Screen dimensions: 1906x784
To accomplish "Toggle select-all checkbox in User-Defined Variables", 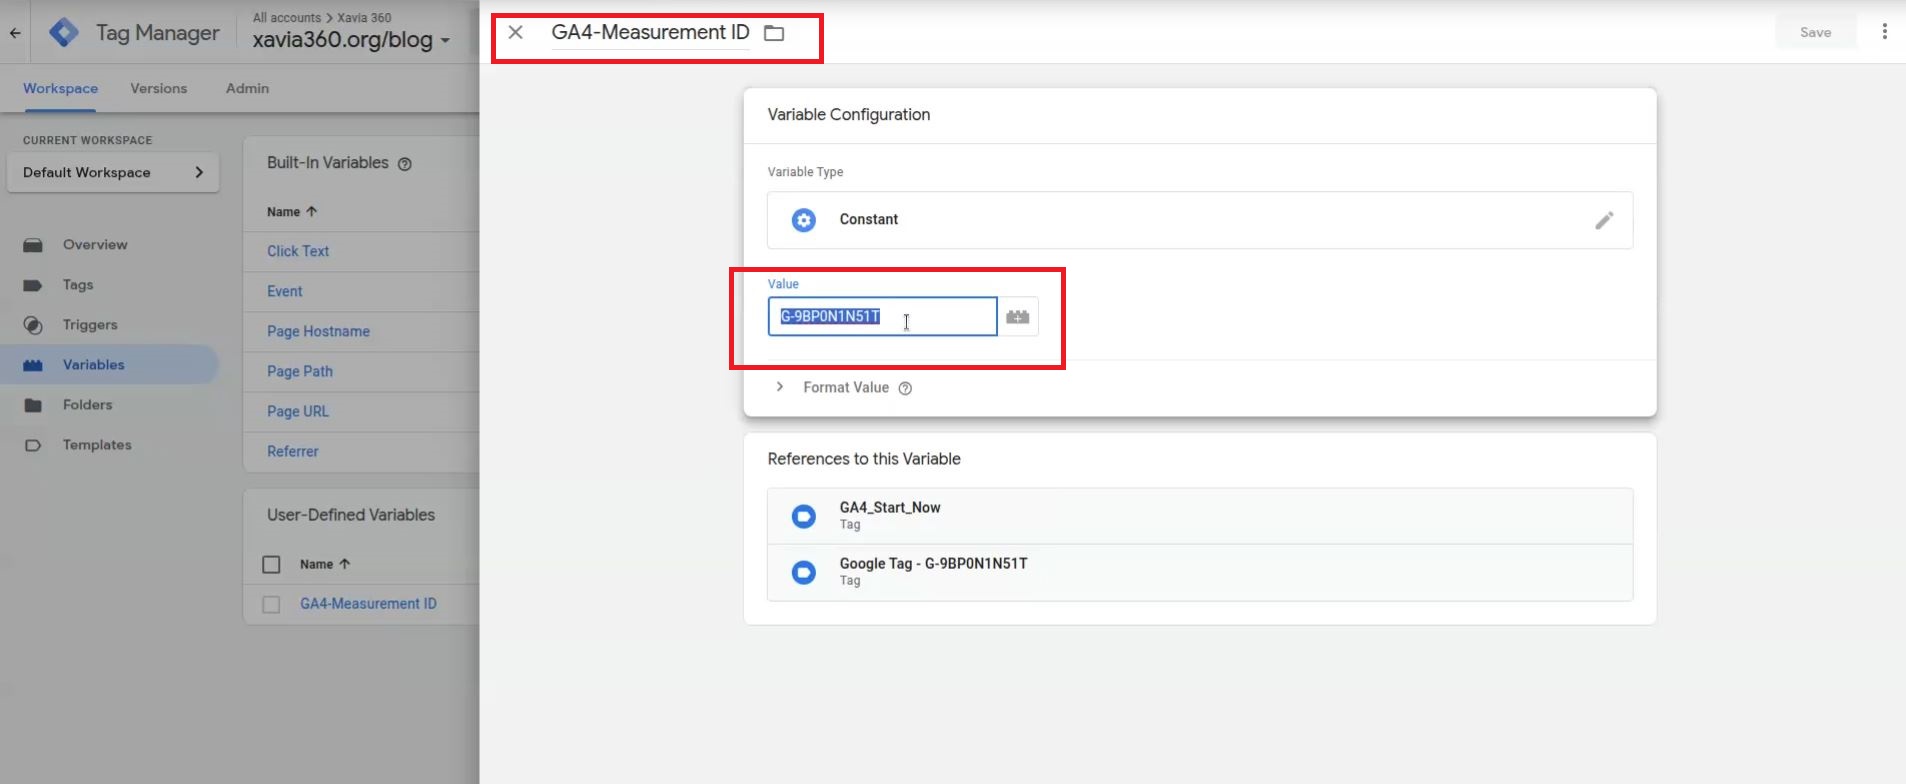I will (x=271, y=564).
